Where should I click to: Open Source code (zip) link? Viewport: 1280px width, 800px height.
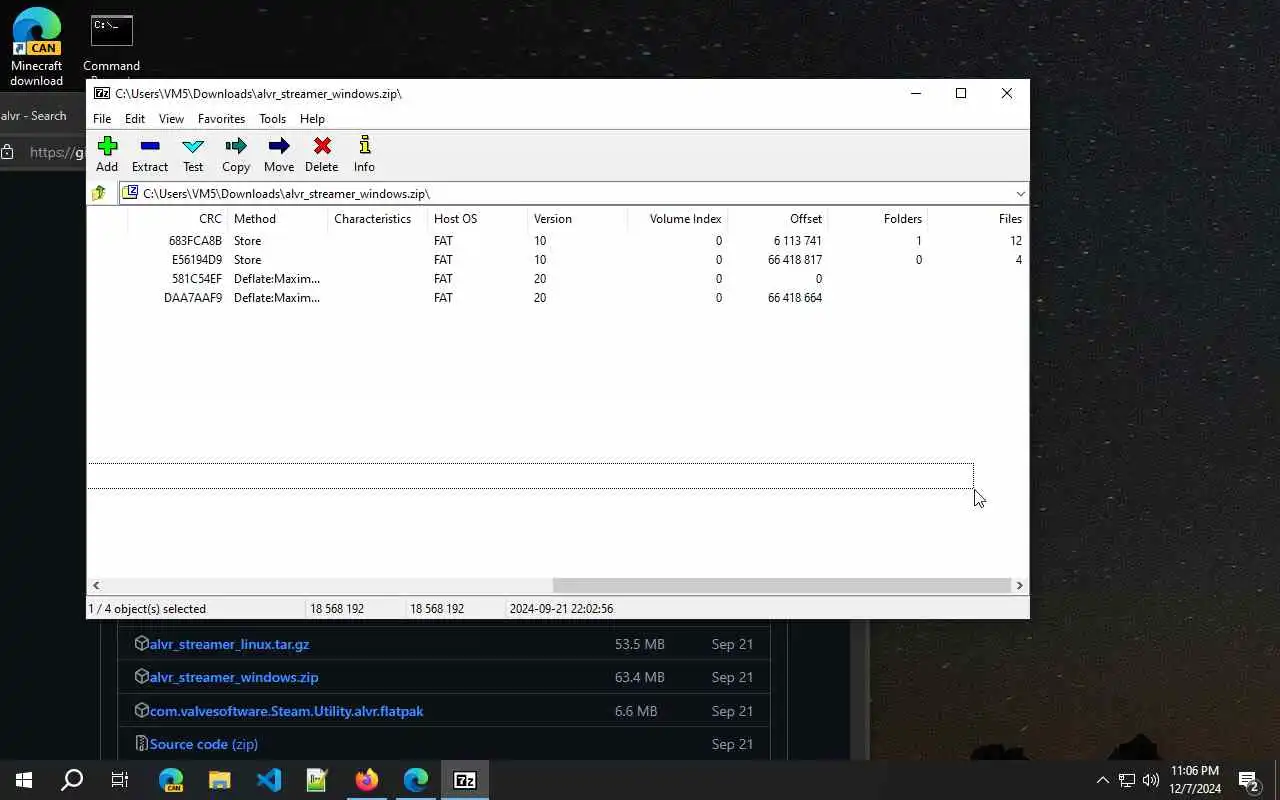point(204,744)
